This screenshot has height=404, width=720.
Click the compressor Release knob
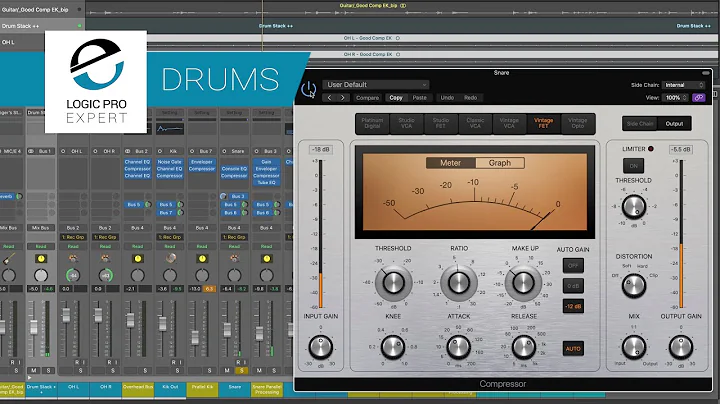click(x=523, y=347)
